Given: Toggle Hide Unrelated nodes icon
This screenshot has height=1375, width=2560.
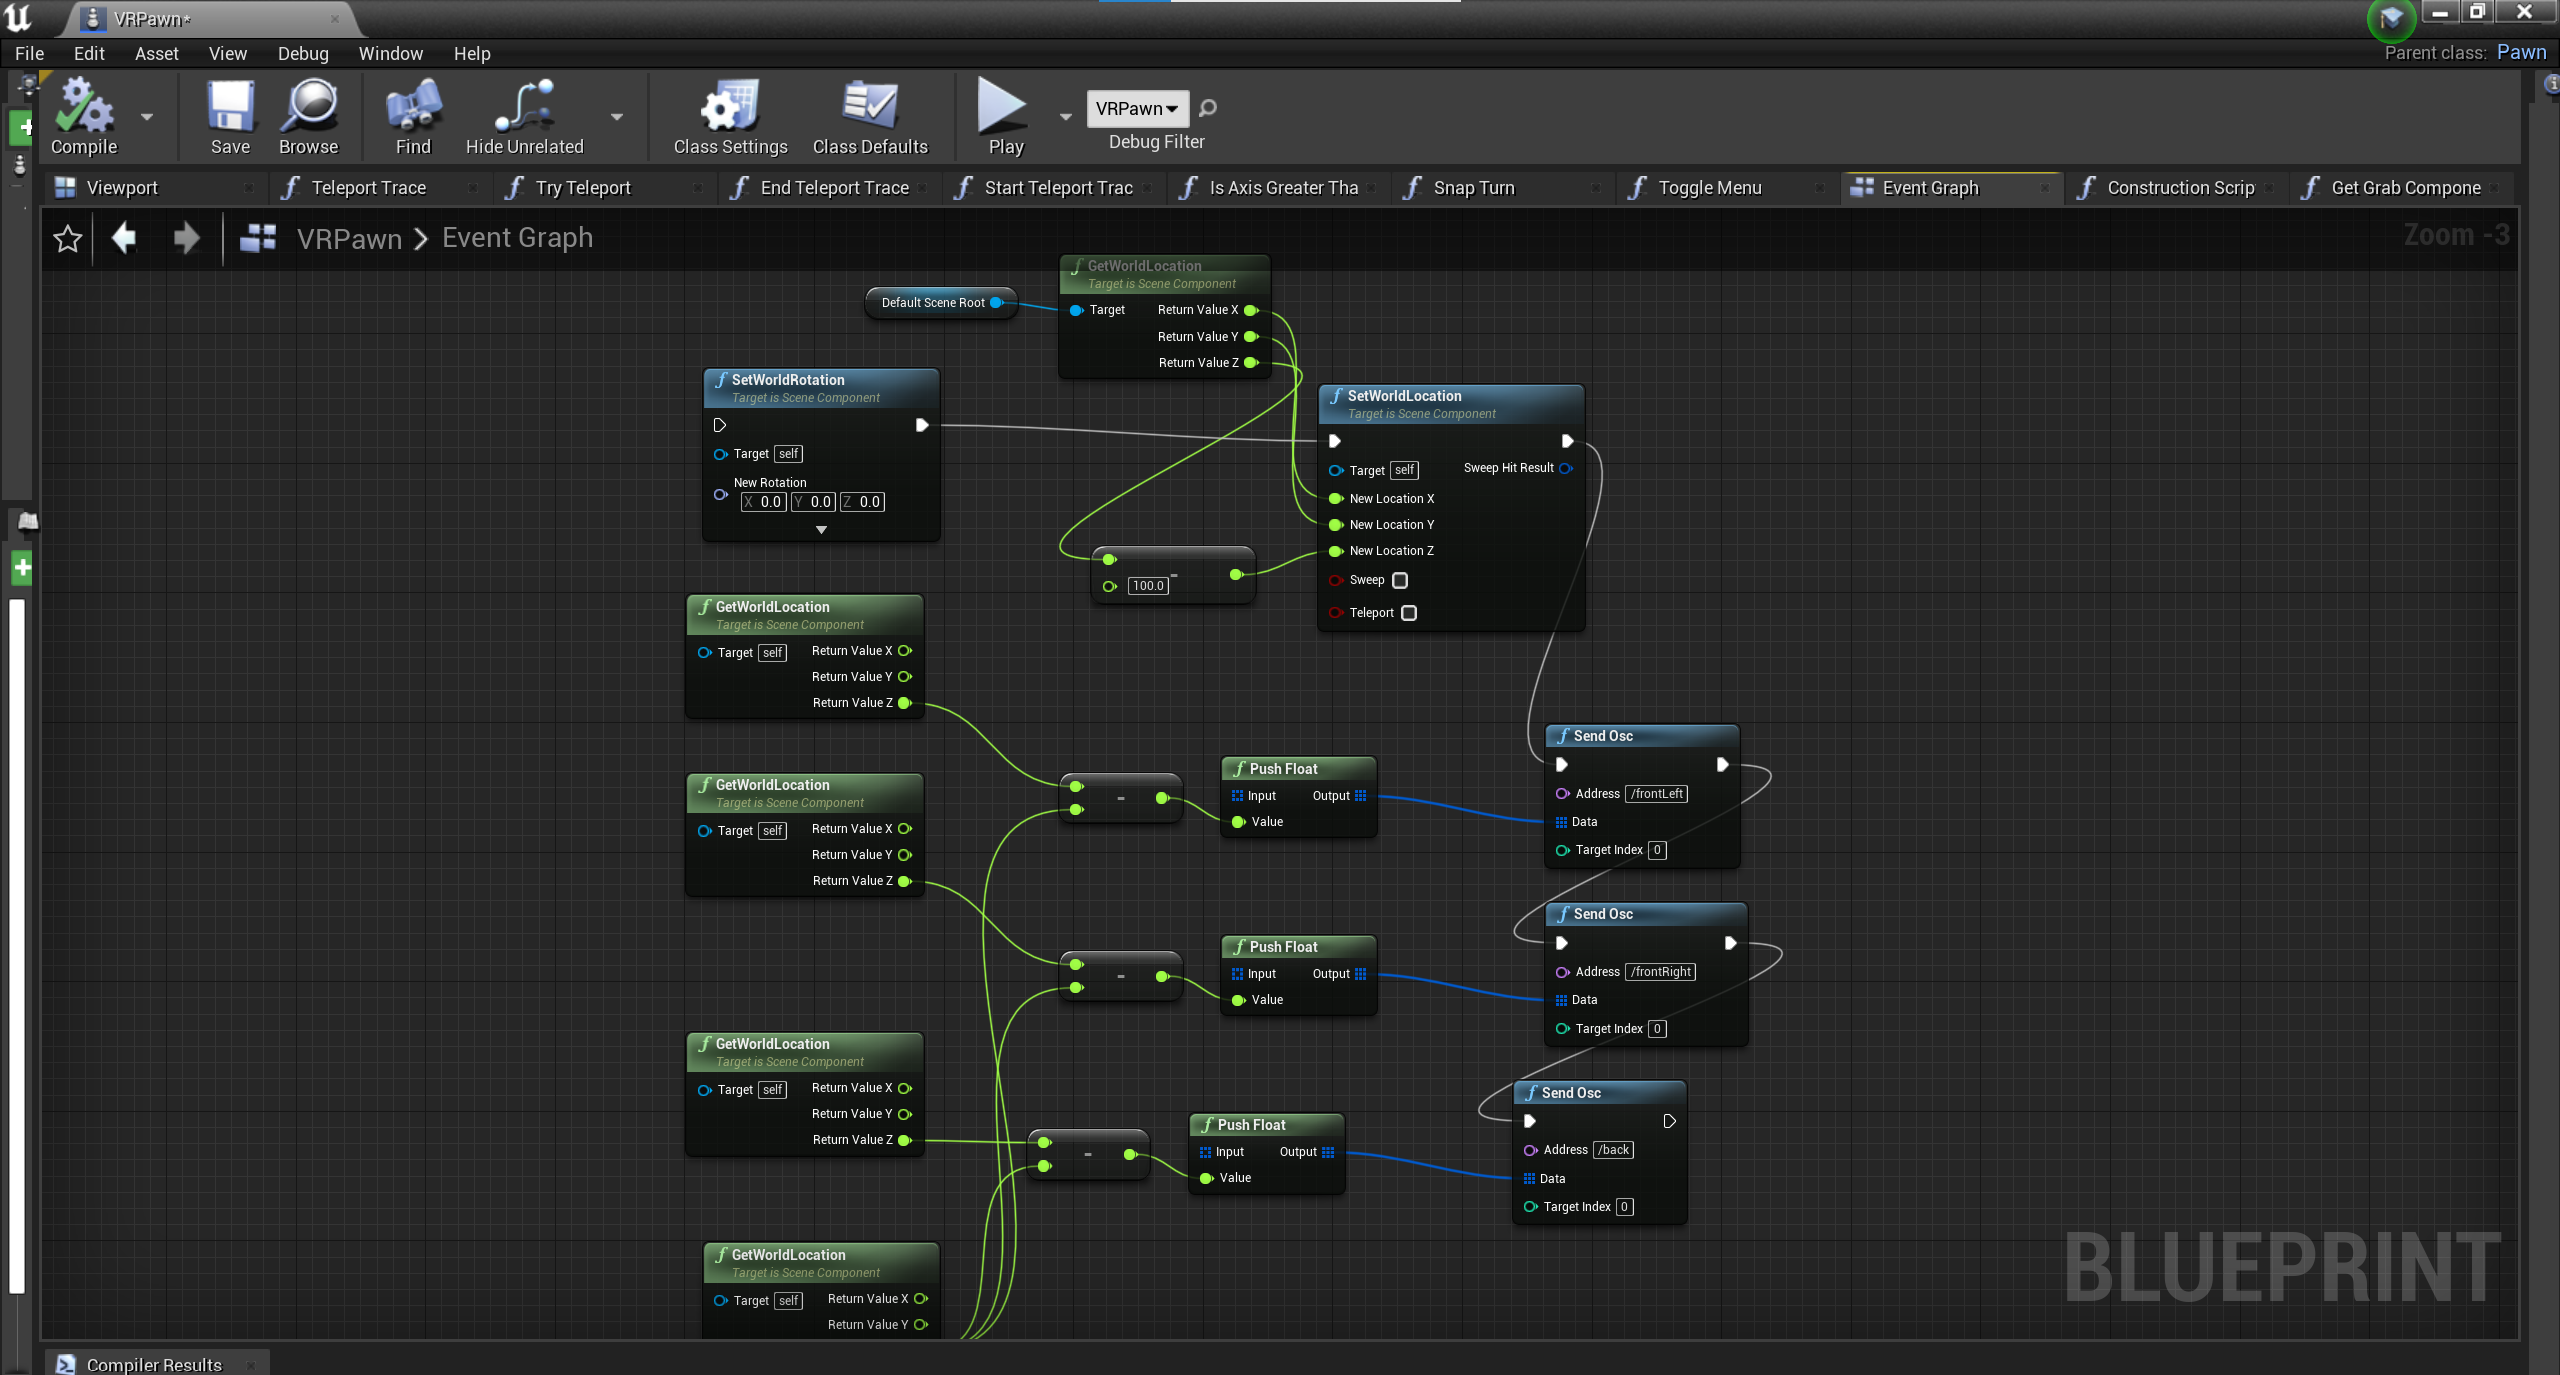Looking at the screenshot, I should (524, 108).
